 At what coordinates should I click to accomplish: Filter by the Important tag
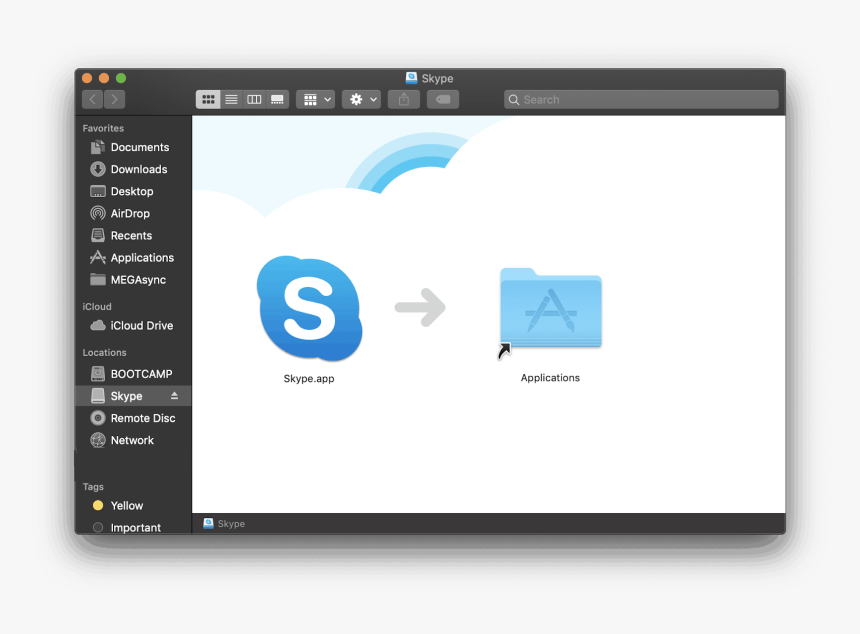133,527
